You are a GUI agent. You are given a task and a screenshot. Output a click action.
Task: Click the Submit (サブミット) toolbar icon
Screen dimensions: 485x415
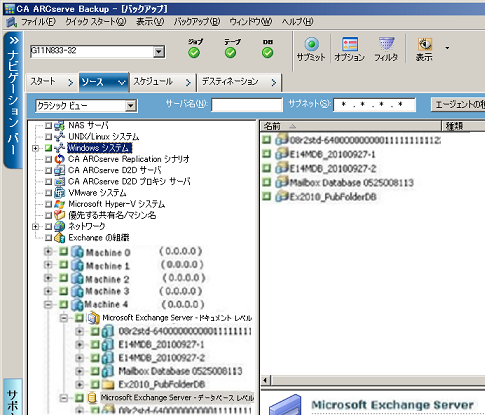pos(311,44)
